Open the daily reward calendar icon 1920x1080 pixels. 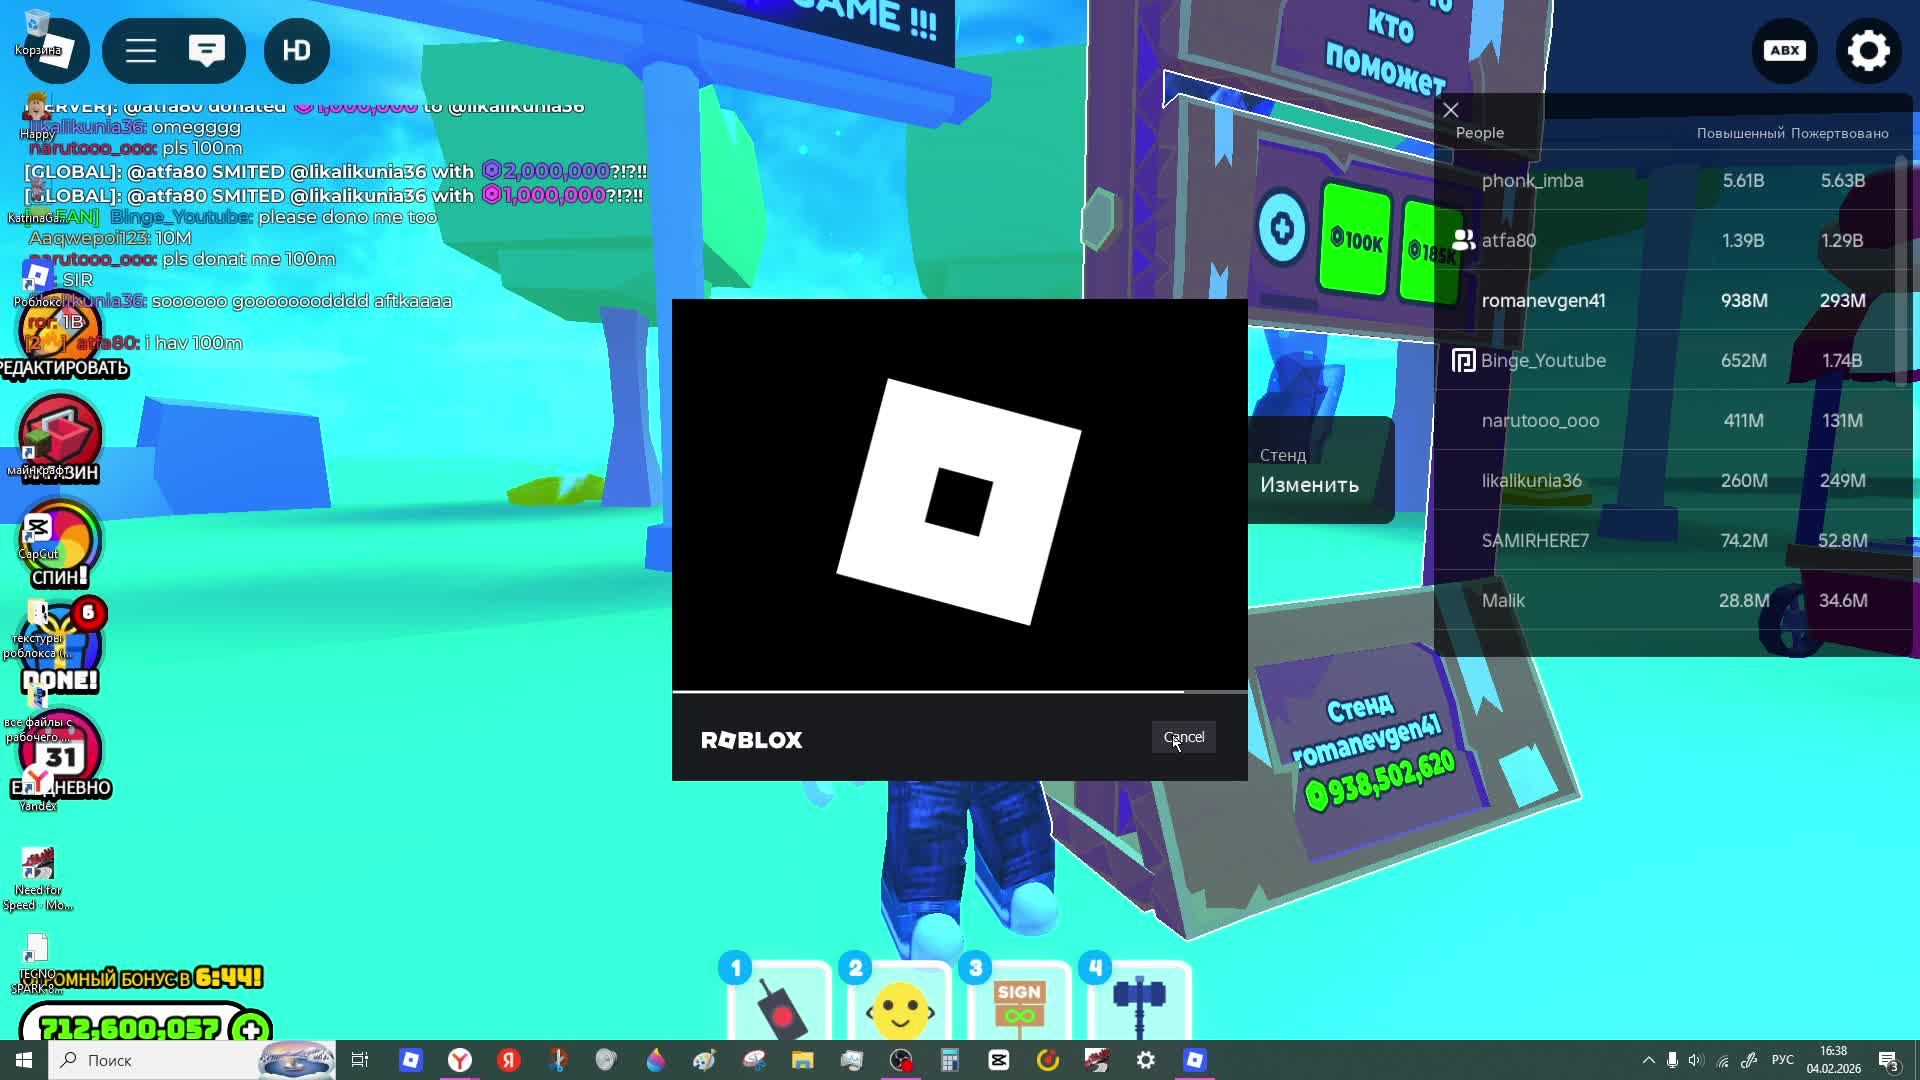pyautogui.click(x=60, y=755)
